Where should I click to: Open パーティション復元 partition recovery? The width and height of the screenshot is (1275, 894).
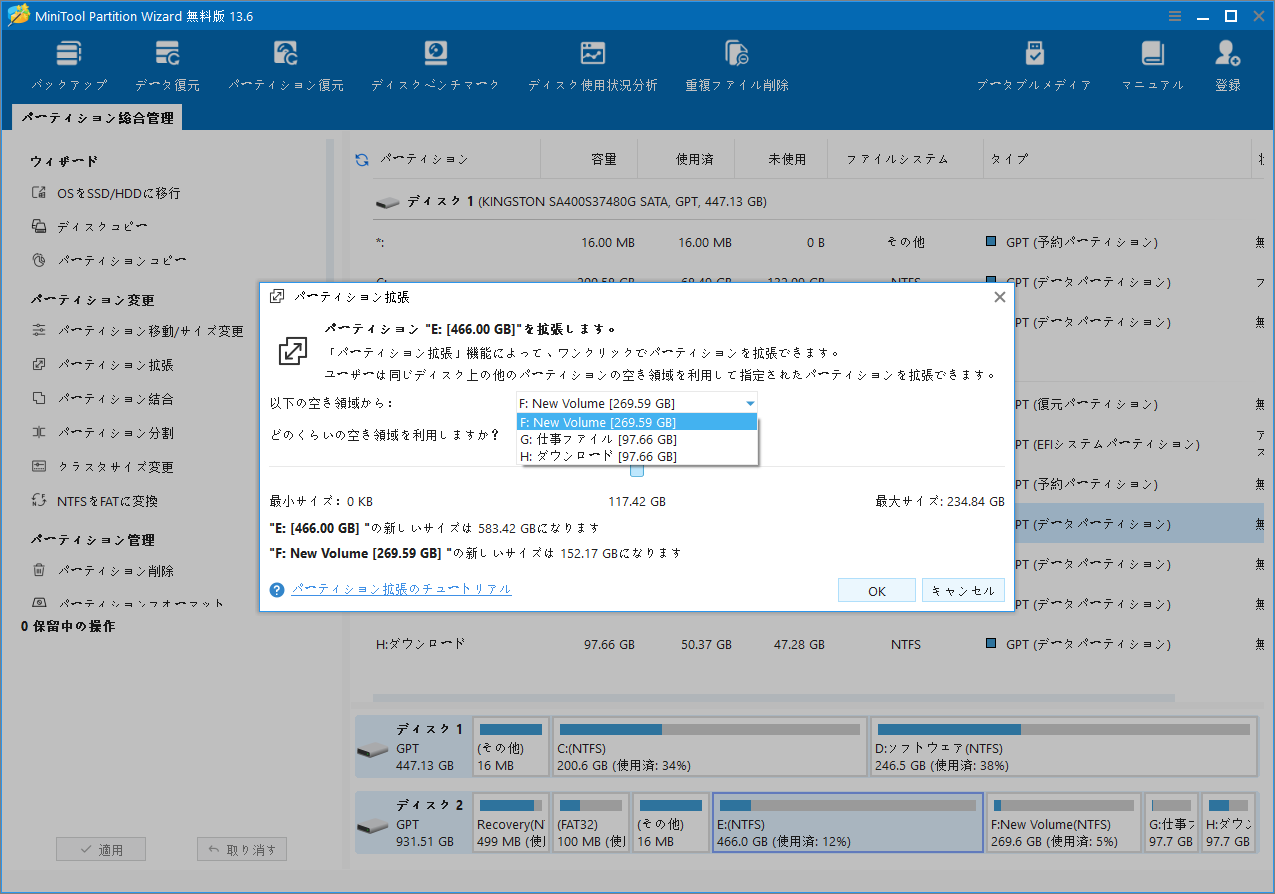[x=286, y=62]
